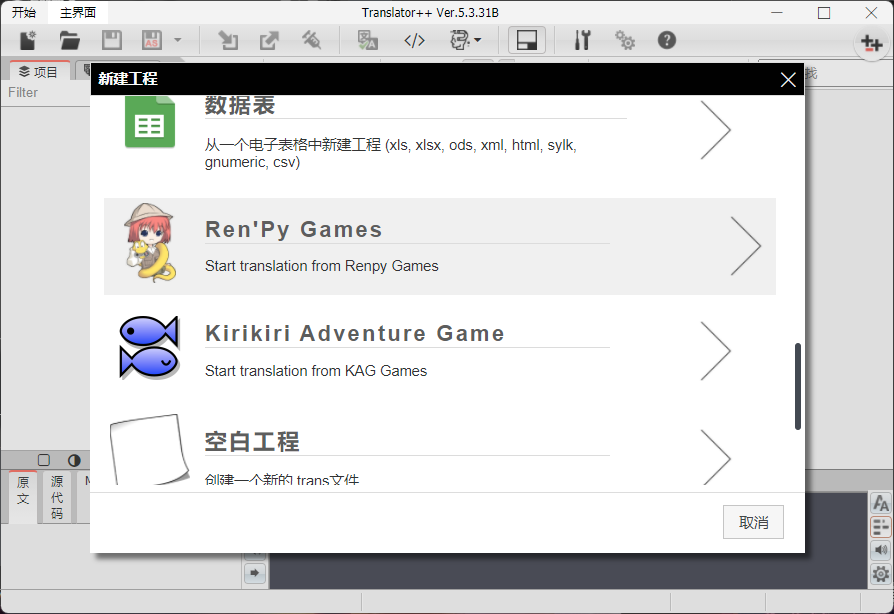Image resolution: width=894 pixels, height=614 pixels.
Task: Click the 取消 button
Action: click(x=753, y=522)
